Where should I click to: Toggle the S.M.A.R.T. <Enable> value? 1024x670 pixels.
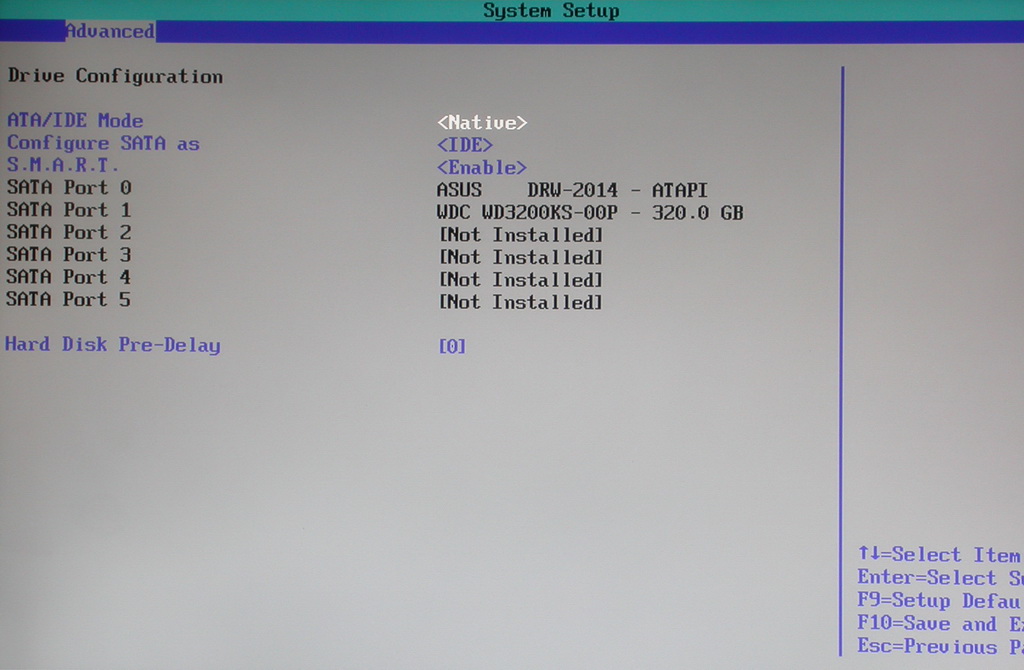coord(481,167)
